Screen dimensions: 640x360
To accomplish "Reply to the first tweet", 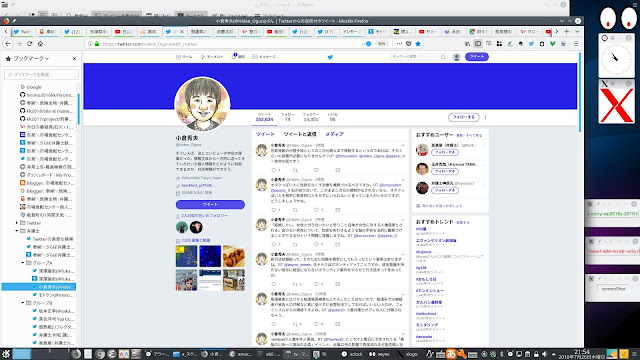I will (x=274, y=170).
